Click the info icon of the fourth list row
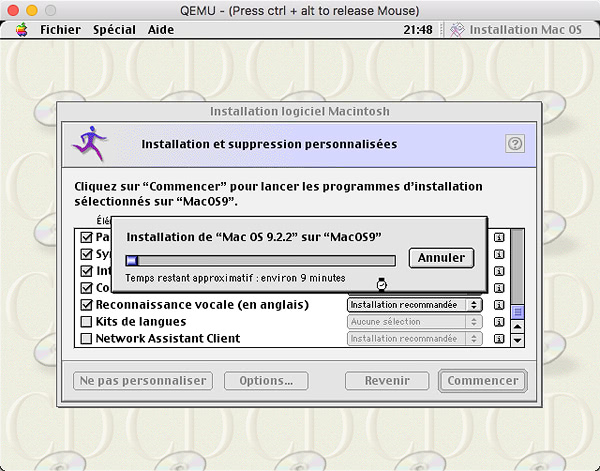The height and width of the screenshot is (471, 600). tap(499, 288)
